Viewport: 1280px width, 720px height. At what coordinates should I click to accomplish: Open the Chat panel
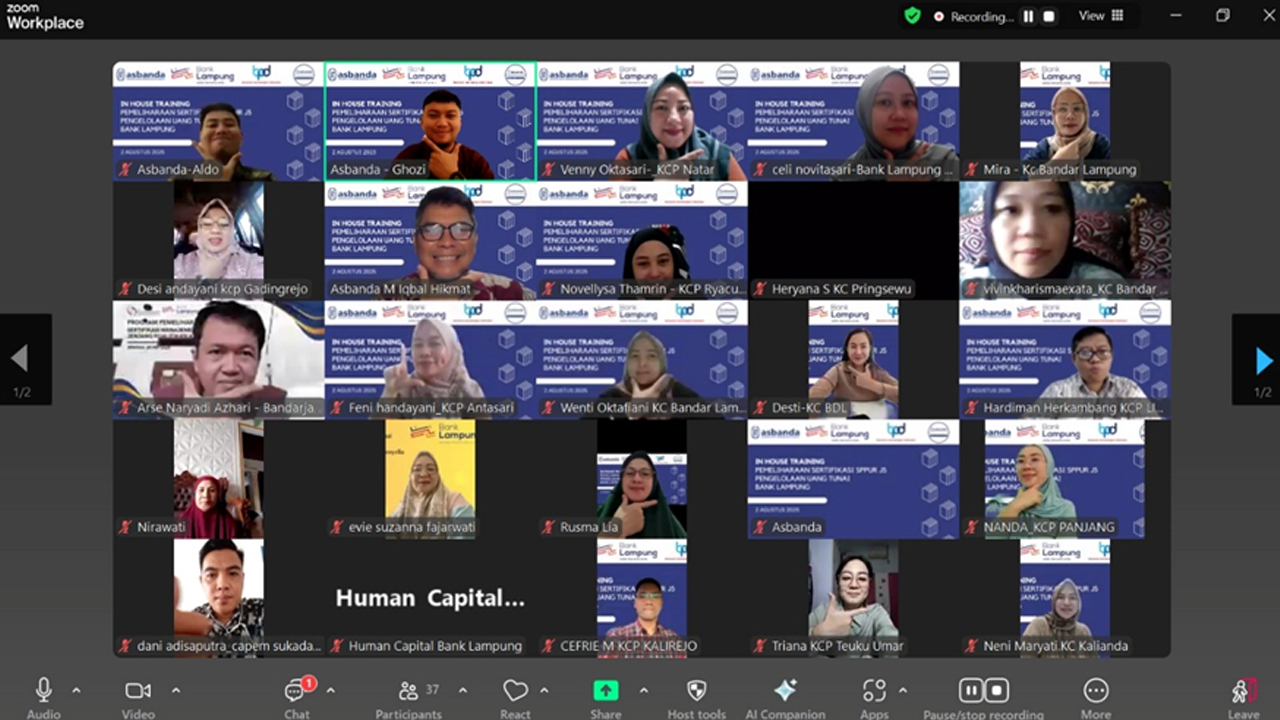point(296,692)
